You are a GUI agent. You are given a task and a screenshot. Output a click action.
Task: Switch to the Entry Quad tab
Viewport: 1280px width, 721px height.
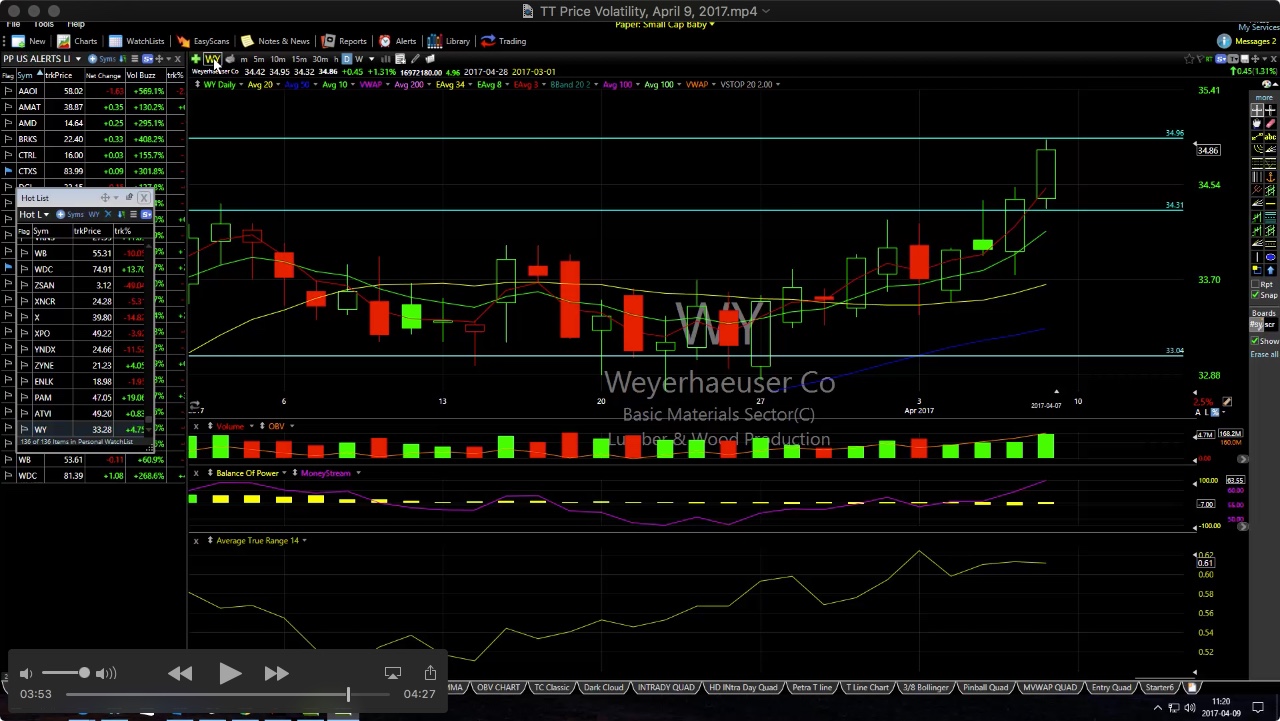[x=1111, y=688]
